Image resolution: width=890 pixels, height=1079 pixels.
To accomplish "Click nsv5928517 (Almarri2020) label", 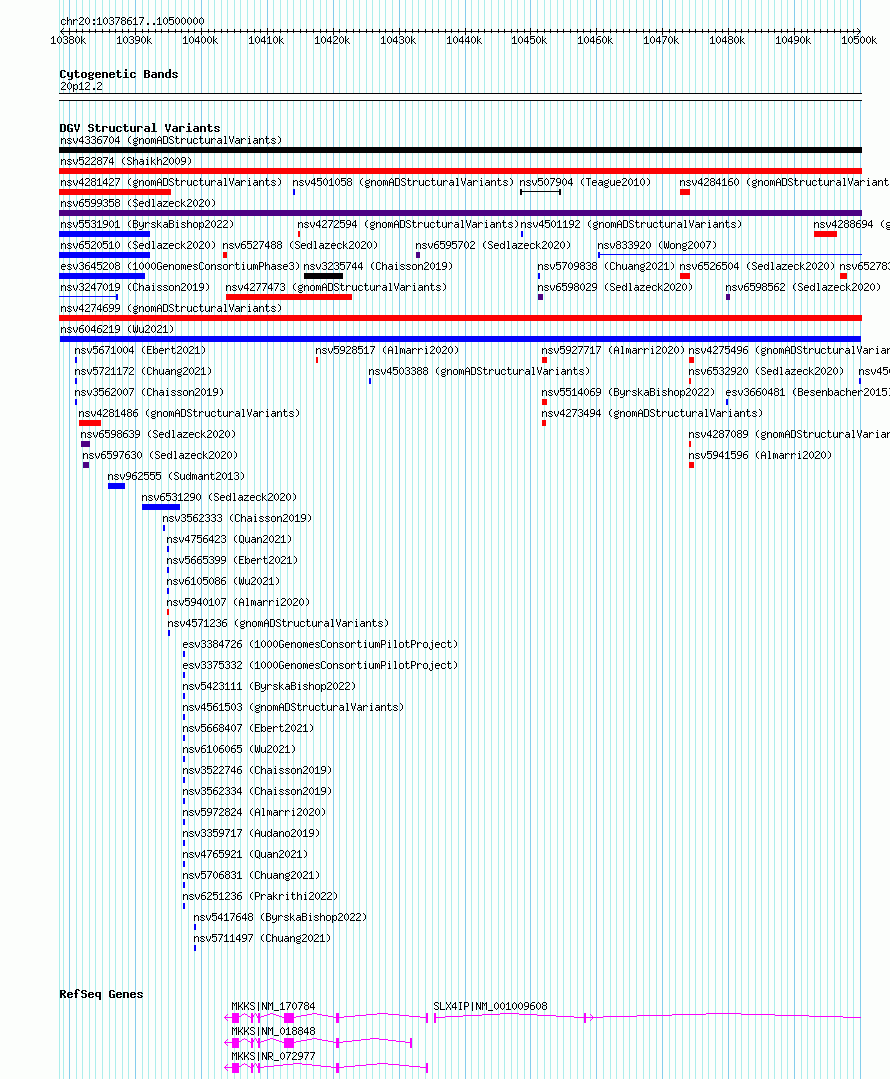I will point(387,350).
